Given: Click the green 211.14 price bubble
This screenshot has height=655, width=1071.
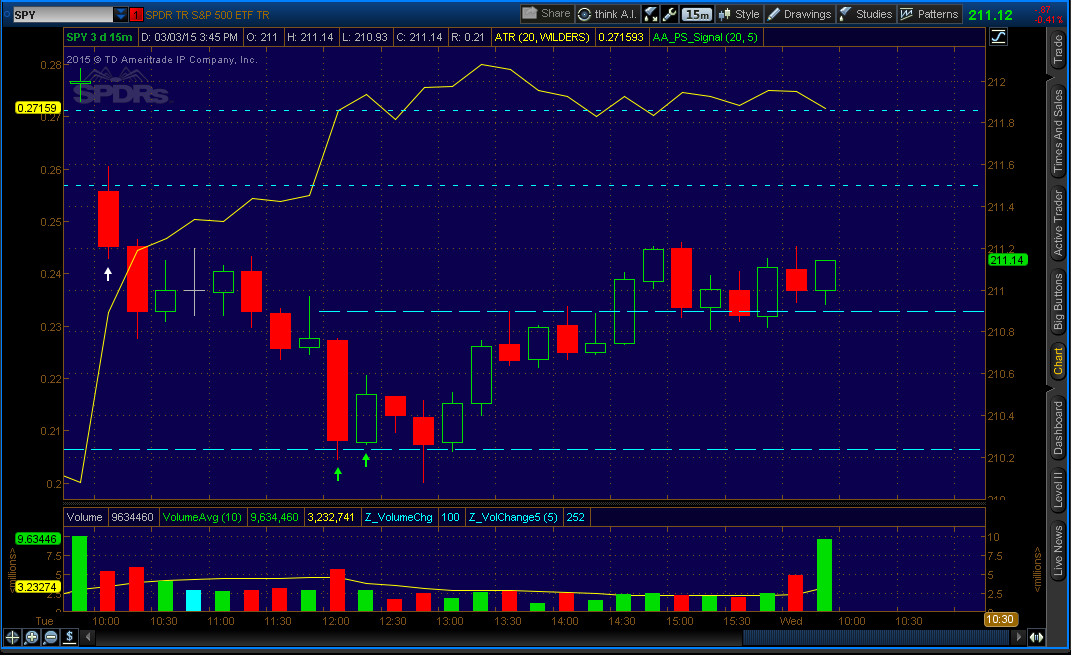Looking at the screenshot, I should tap(1007, 260).
